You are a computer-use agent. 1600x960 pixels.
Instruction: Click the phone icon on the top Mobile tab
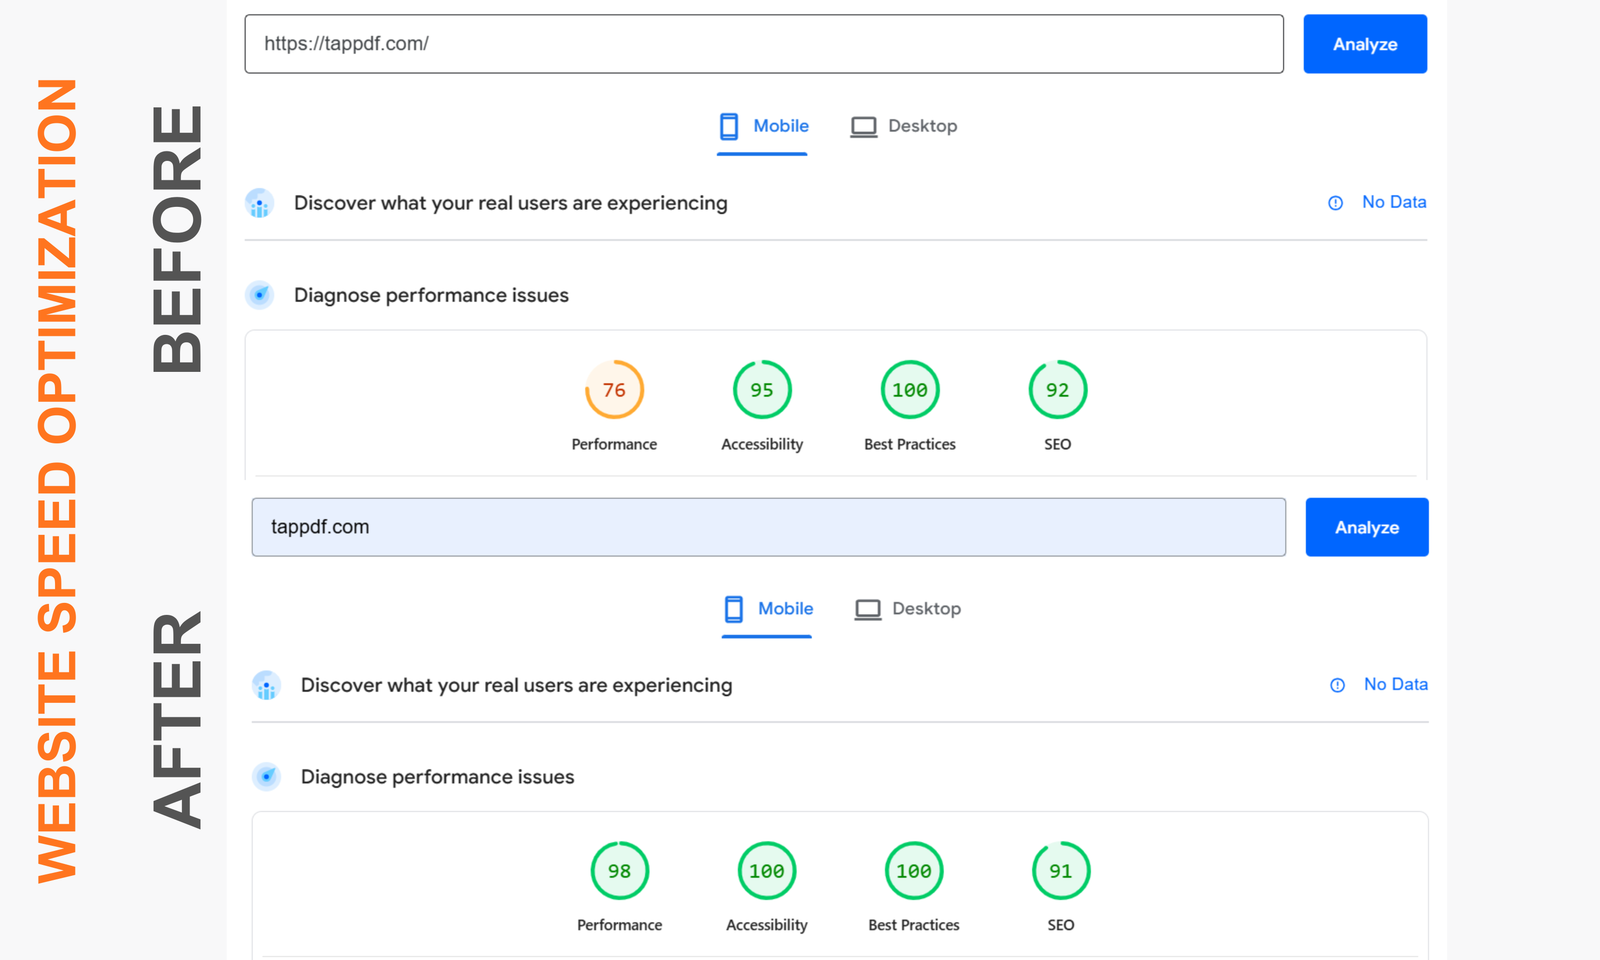731,126
